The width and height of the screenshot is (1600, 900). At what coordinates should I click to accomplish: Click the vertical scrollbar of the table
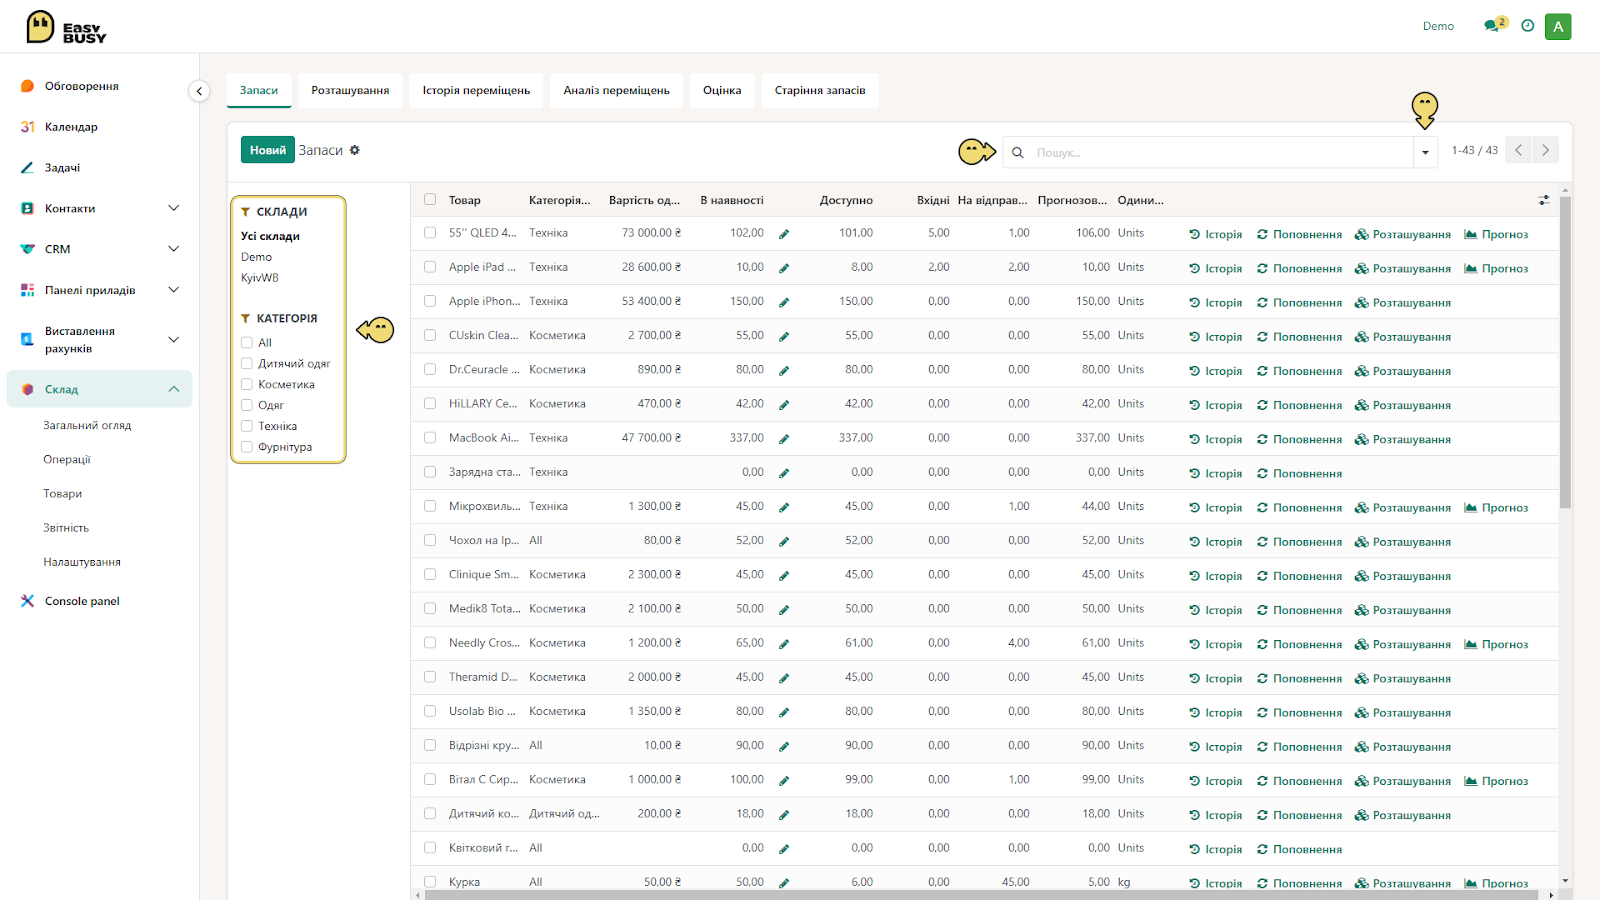pos(1565,352)
